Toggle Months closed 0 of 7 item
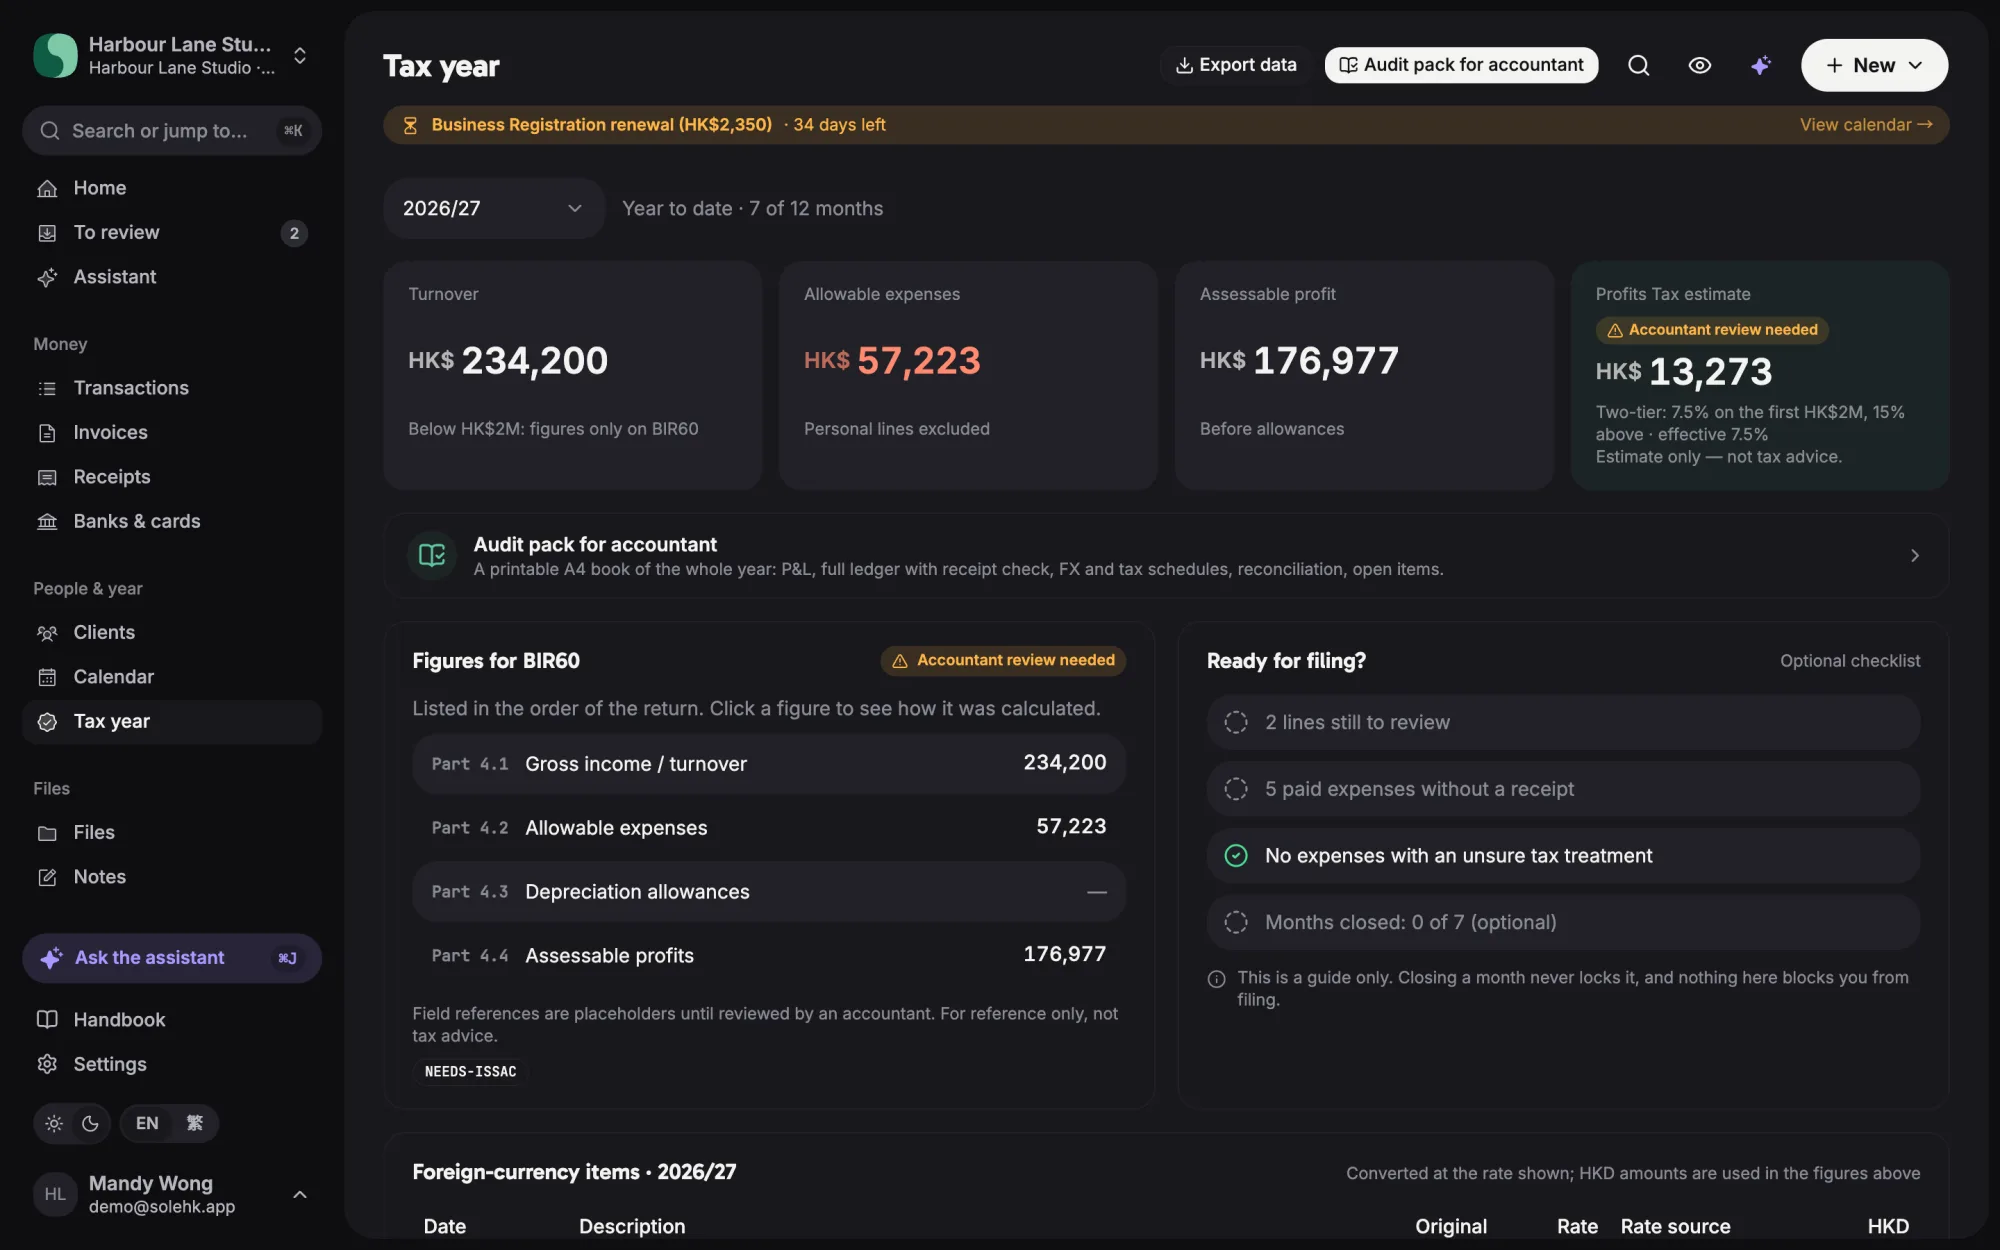2000x1250 pixels. [1563, 923]
